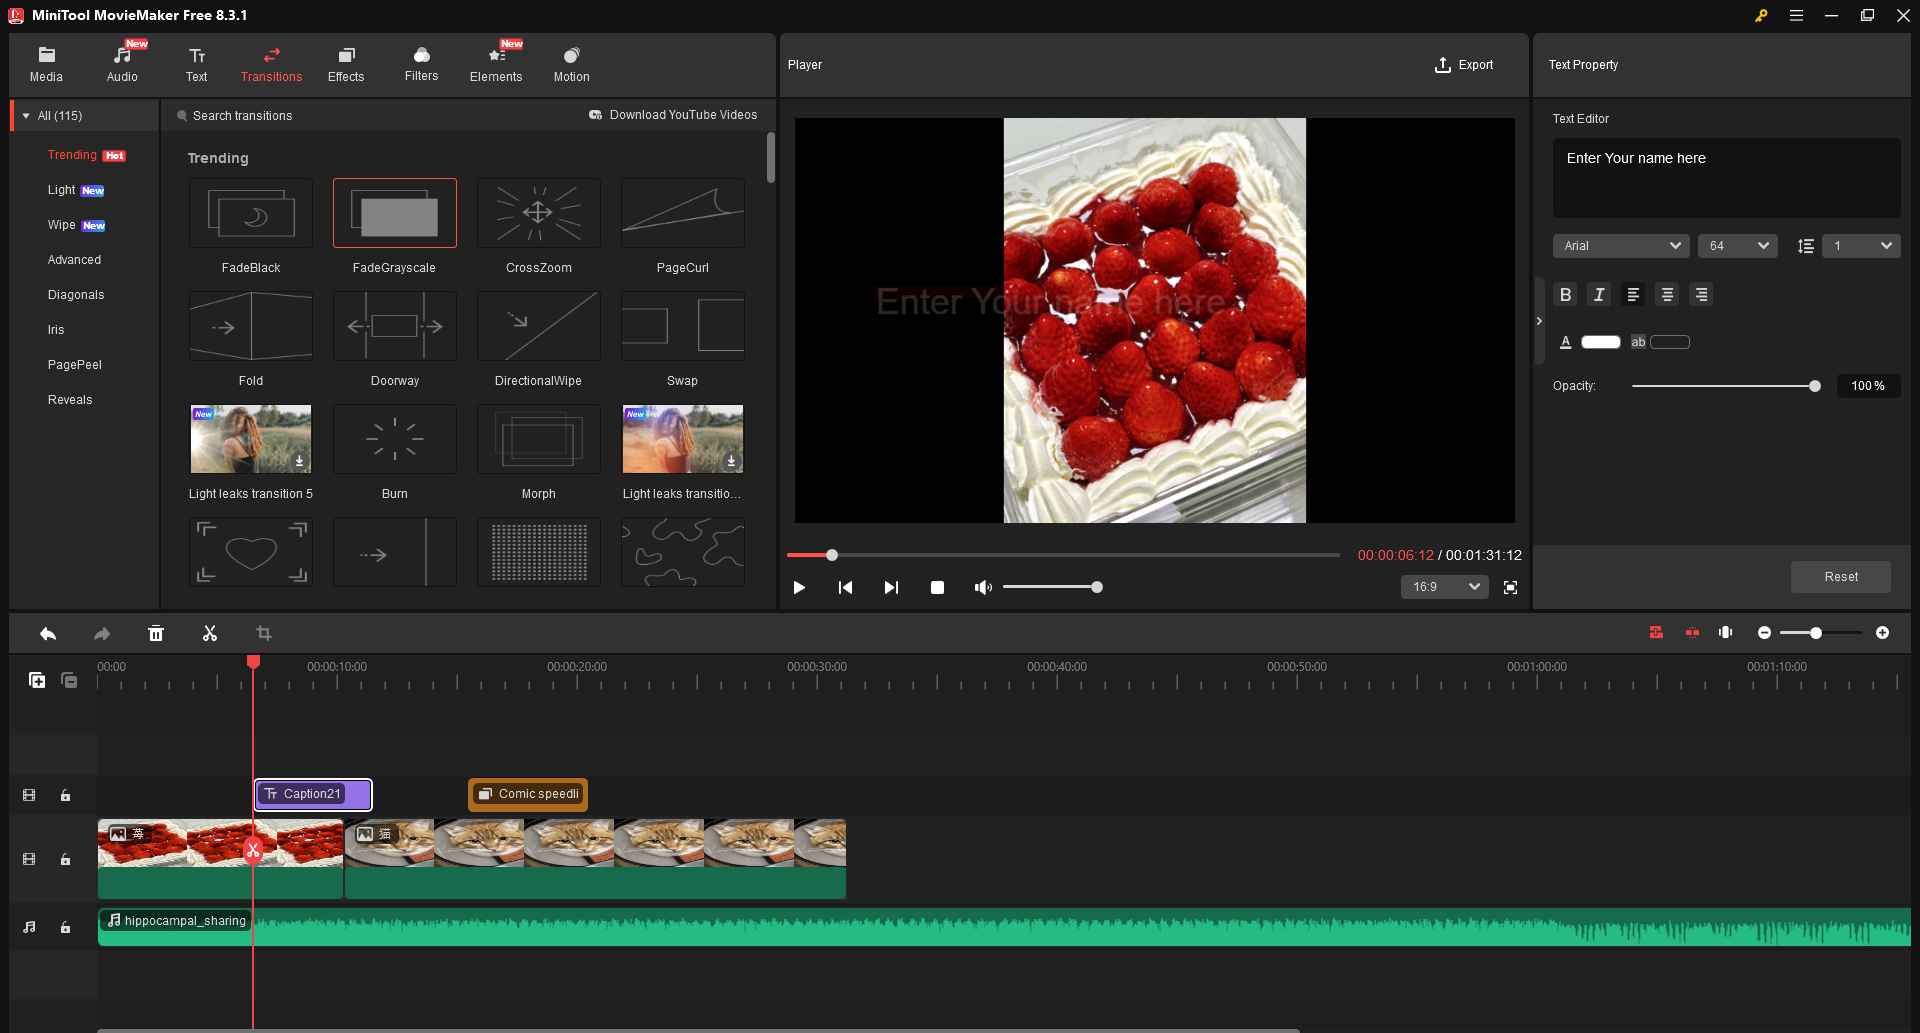The height and width of the screenshot is (1033, 1920).
Task: Mute the player volume speaker icon
Action: [983, 587]
